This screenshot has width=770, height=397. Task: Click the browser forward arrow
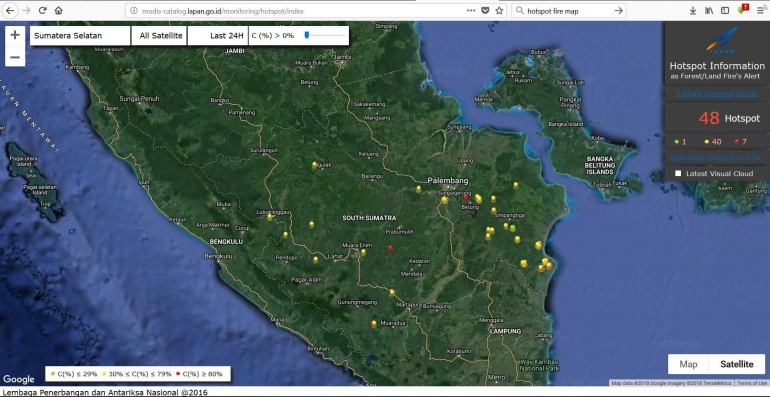point(27,10)
